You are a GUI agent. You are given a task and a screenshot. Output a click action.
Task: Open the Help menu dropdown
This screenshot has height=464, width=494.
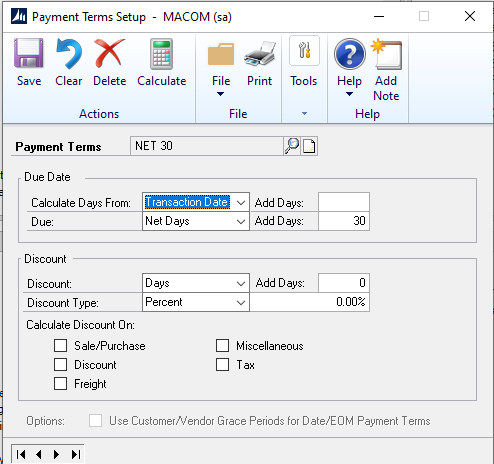[x=349, y=68]
